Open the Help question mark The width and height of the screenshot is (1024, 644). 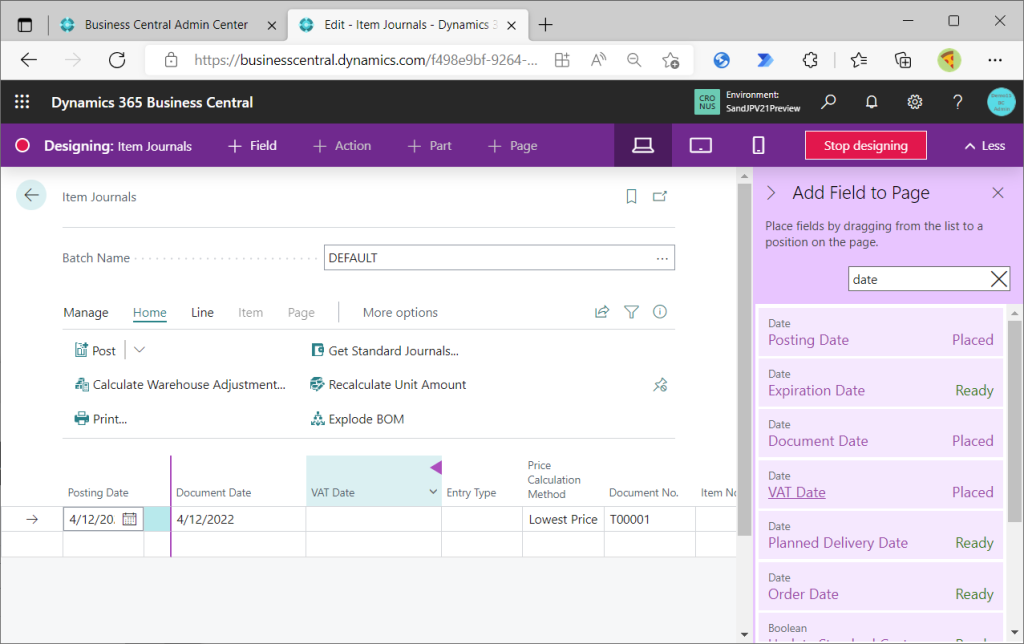pos(957,102)
